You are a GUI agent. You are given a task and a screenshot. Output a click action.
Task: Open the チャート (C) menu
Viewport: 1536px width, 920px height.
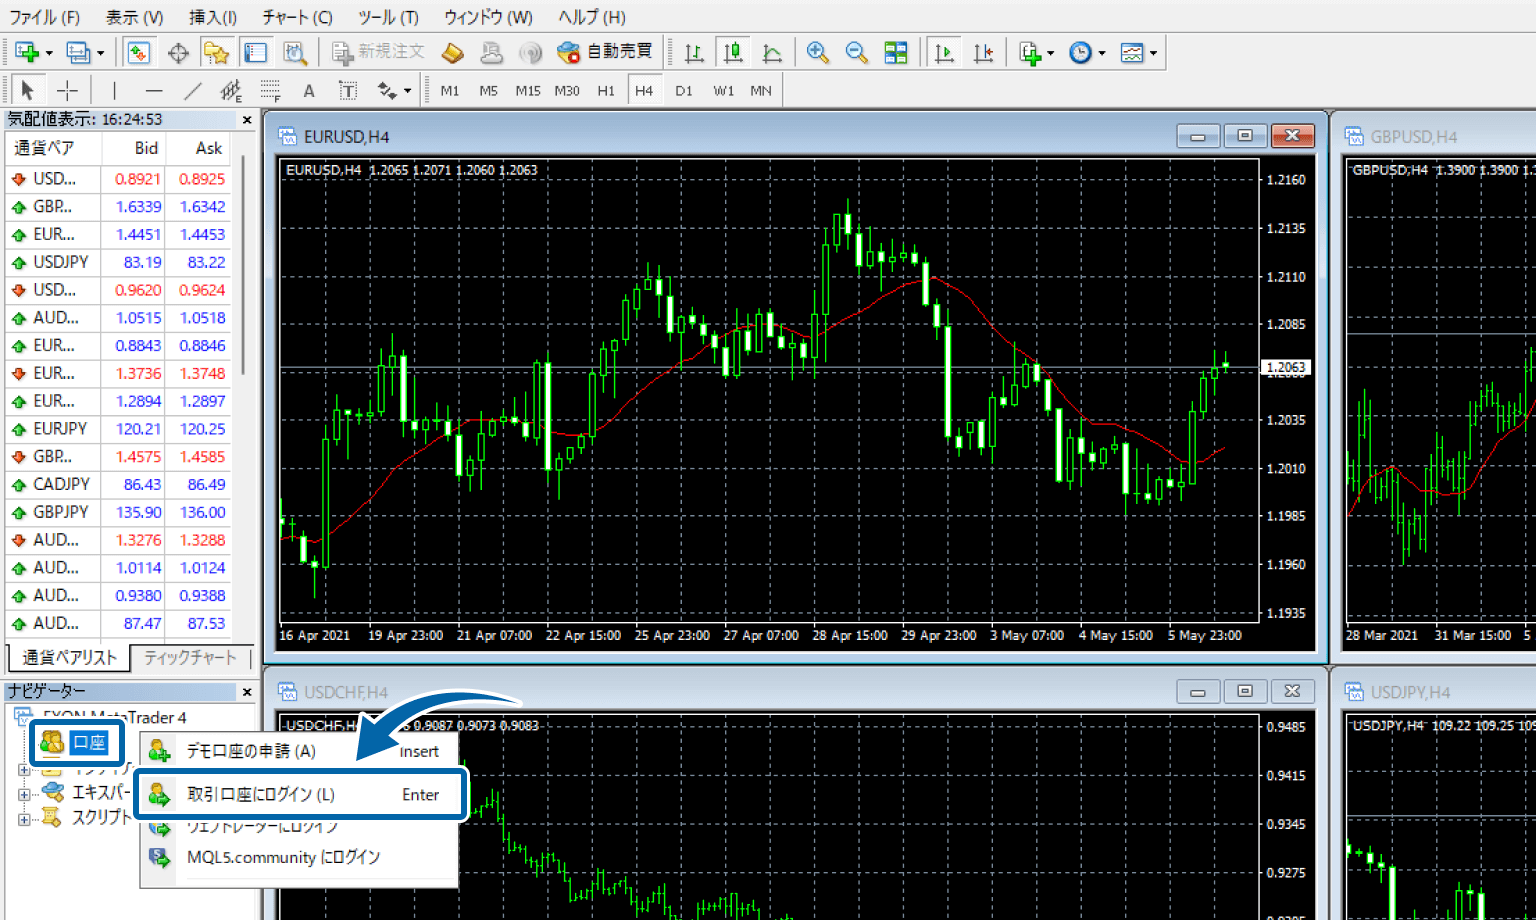click(x=297, y=17)
